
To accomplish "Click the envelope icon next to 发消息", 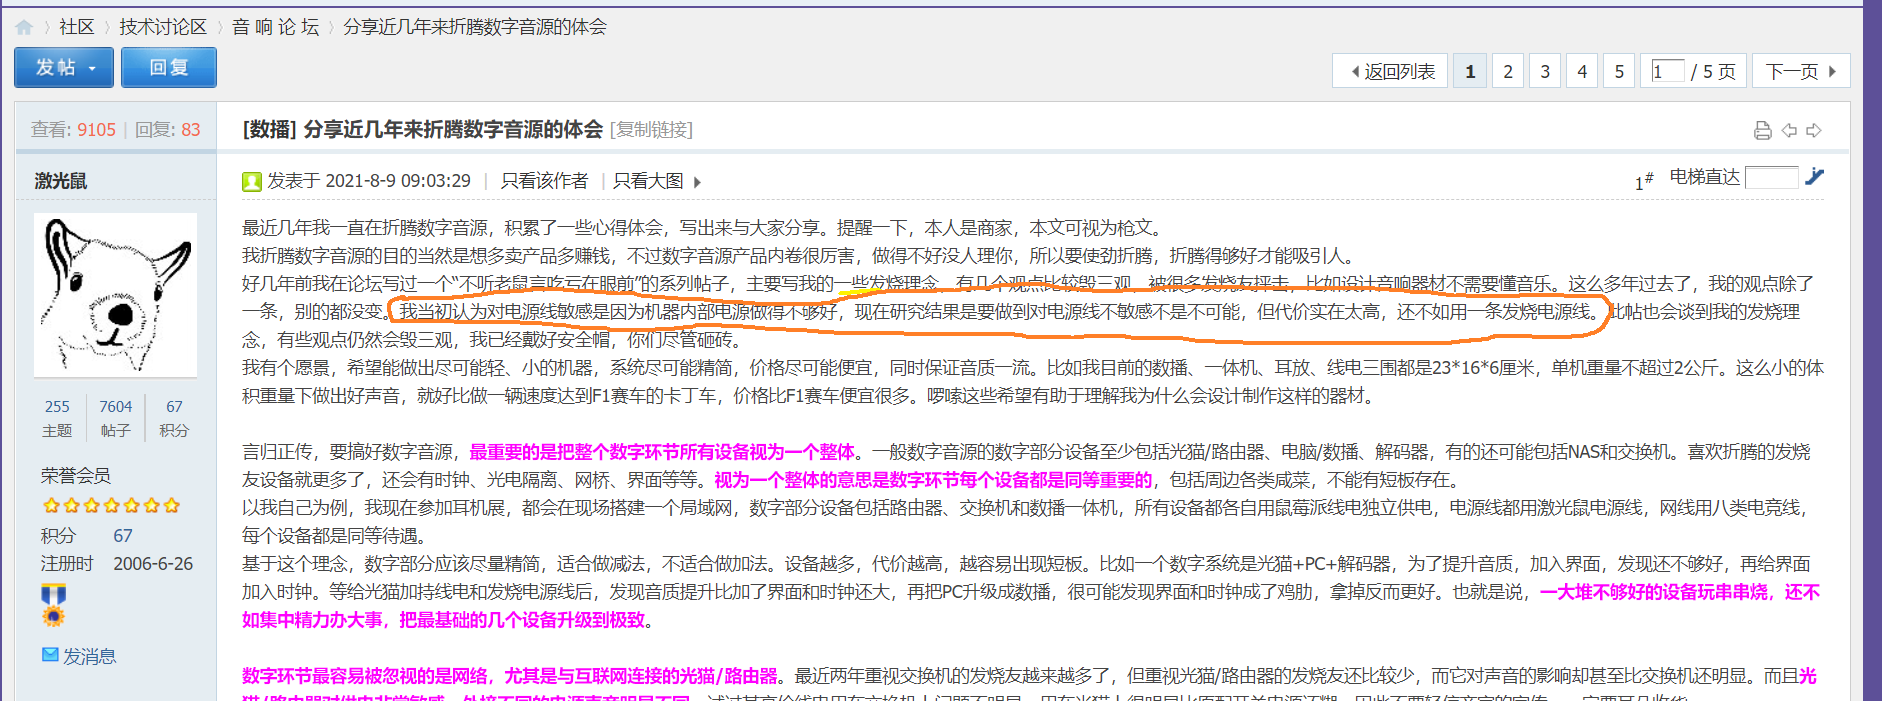I will 50,655.
